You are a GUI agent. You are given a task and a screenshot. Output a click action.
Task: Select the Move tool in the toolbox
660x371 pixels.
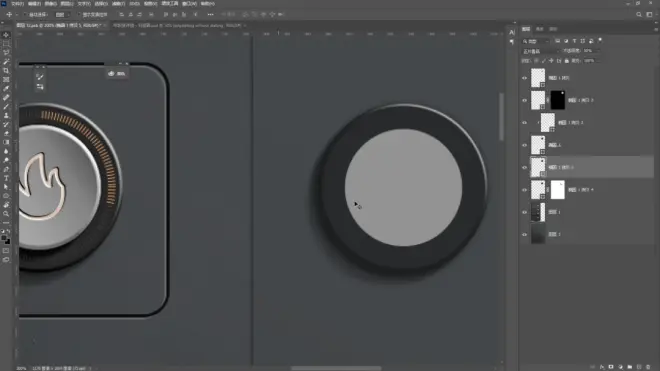pos(6,35)
